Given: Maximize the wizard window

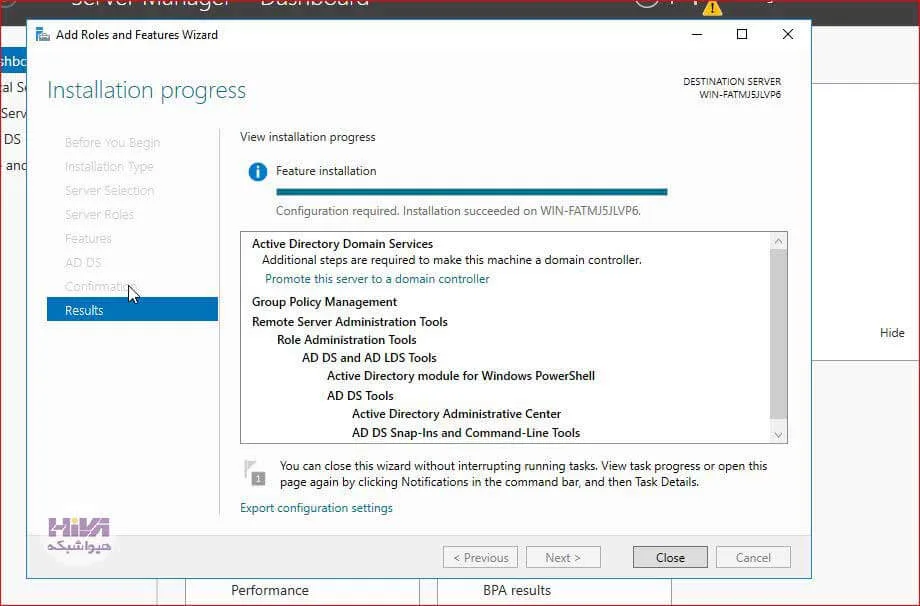Looking at the screenshot, I should click(x=742, y=34).
